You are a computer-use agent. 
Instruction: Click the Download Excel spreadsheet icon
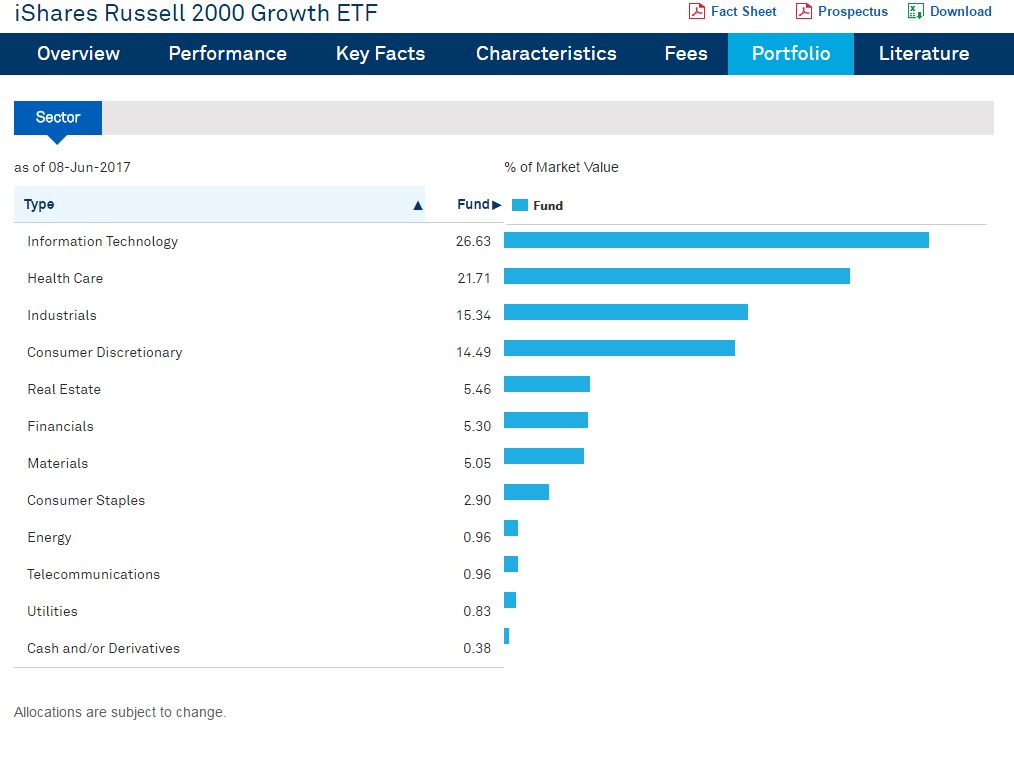click(915, 11)
